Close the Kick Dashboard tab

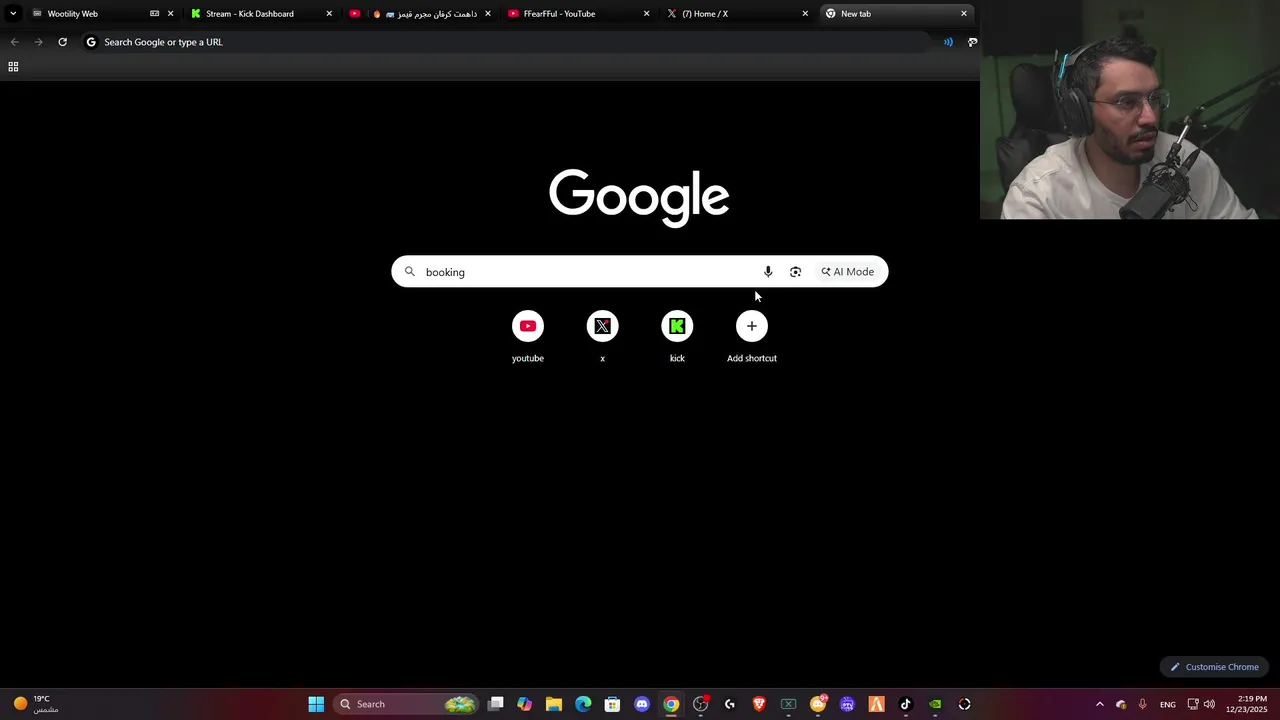pos(329,14)
